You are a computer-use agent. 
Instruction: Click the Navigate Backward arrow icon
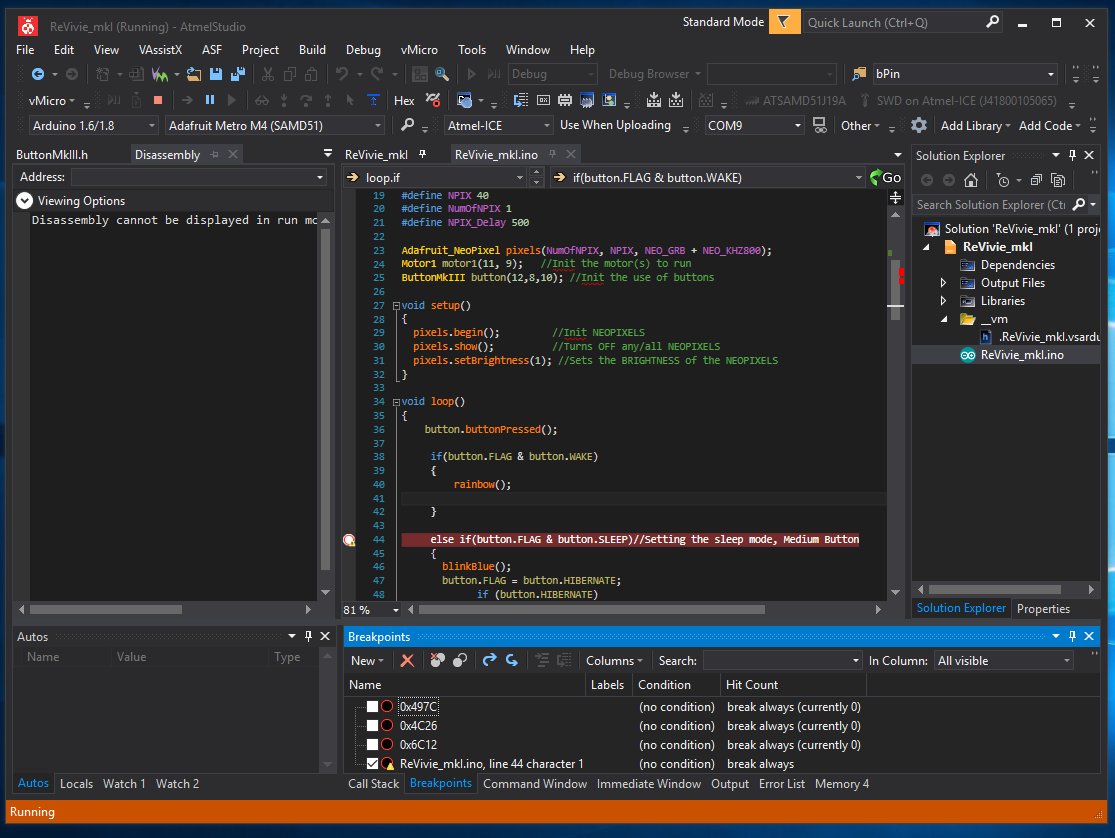click(x=38, y=74)
